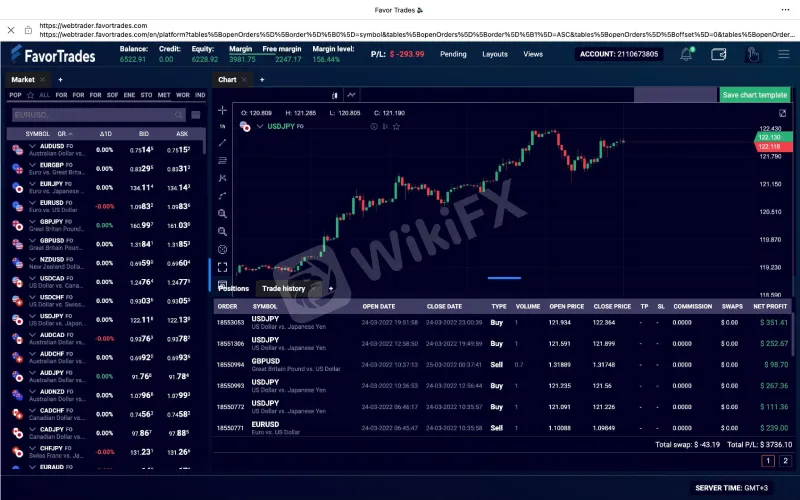Expand the NZDUSD row chevron
The height and width of the screenshot is (500, 800).
[x=32, y=259]
